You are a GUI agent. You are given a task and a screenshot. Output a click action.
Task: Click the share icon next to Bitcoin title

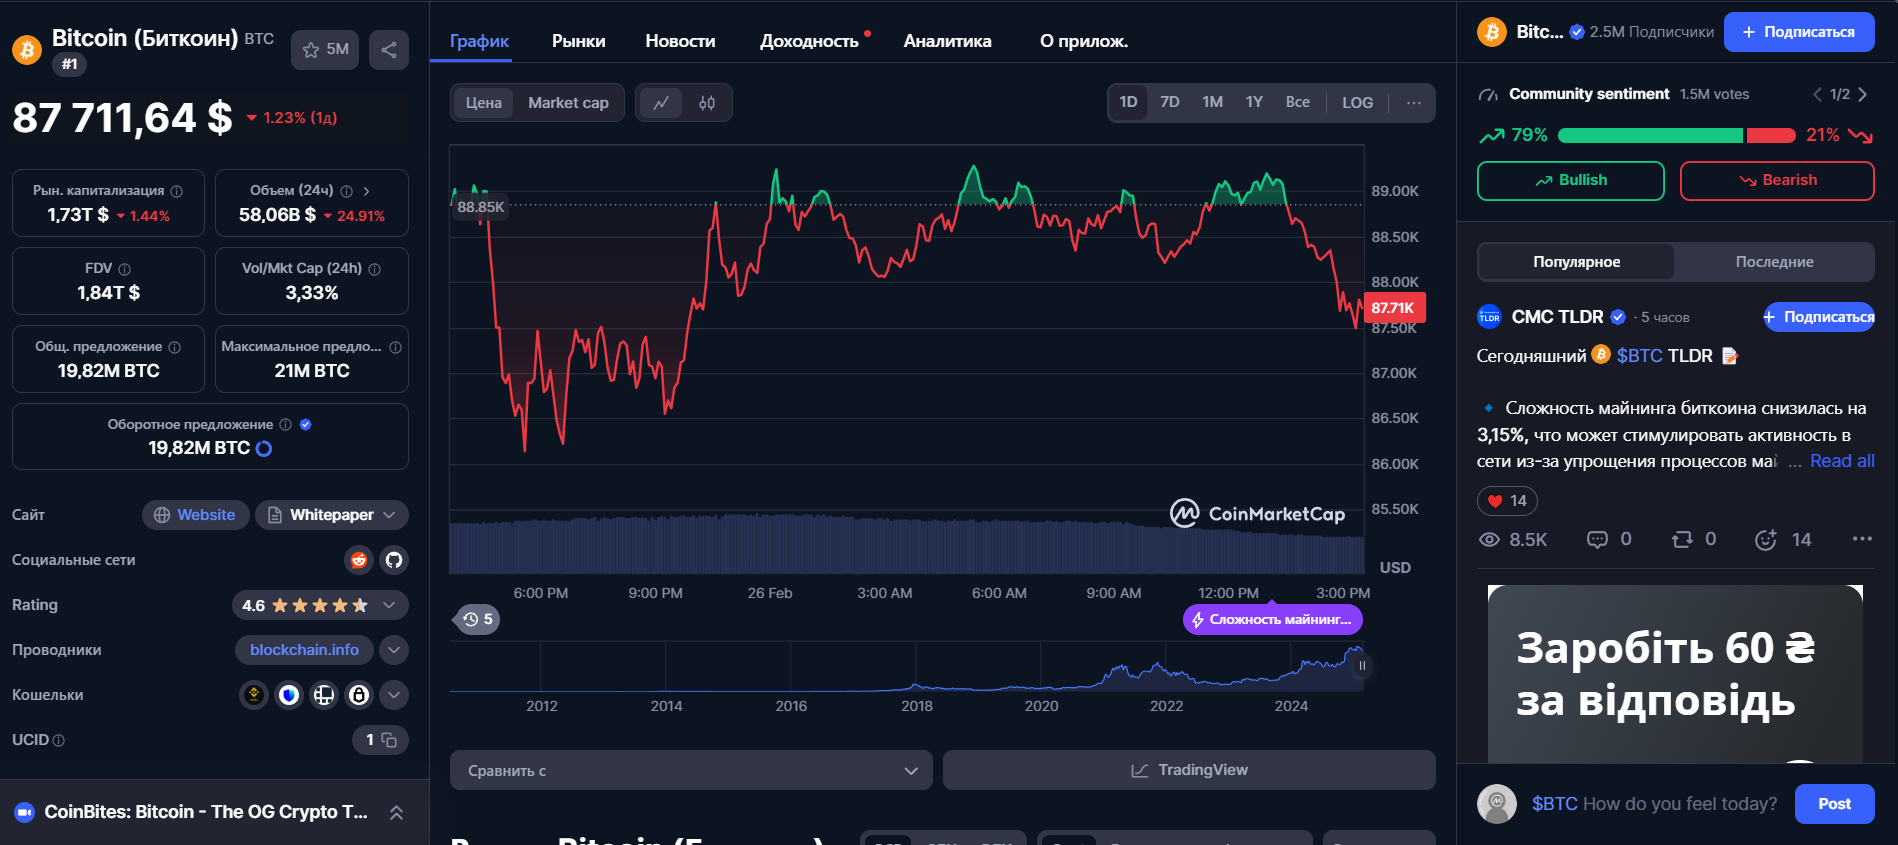click(389, 50)
